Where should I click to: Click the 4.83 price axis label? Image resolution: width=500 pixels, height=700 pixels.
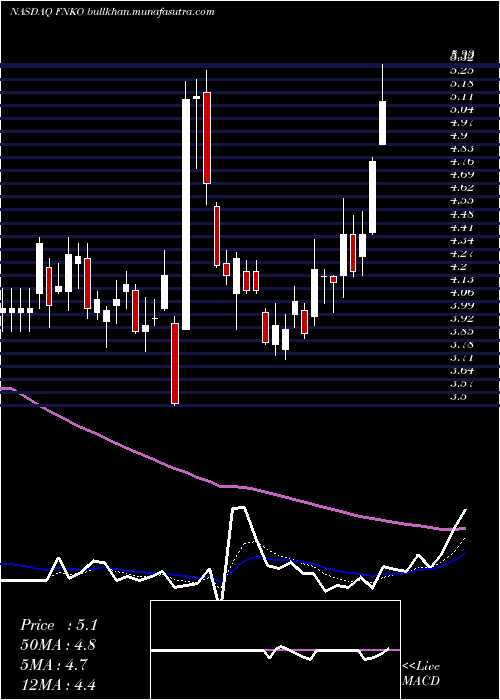point(462,149)
